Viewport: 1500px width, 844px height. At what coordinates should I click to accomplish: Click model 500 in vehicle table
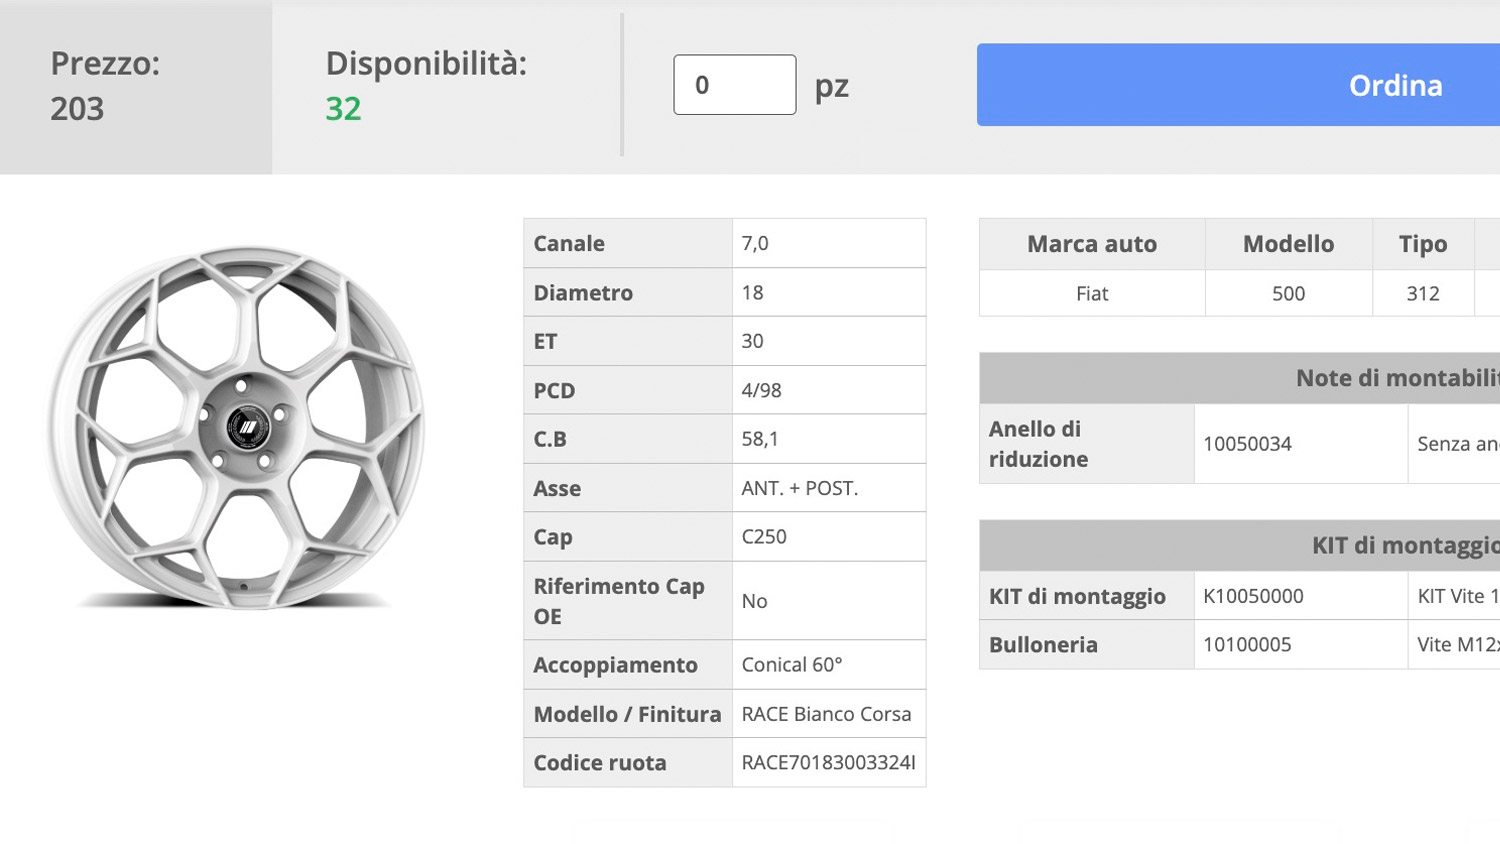click(x=1288, y=293)
